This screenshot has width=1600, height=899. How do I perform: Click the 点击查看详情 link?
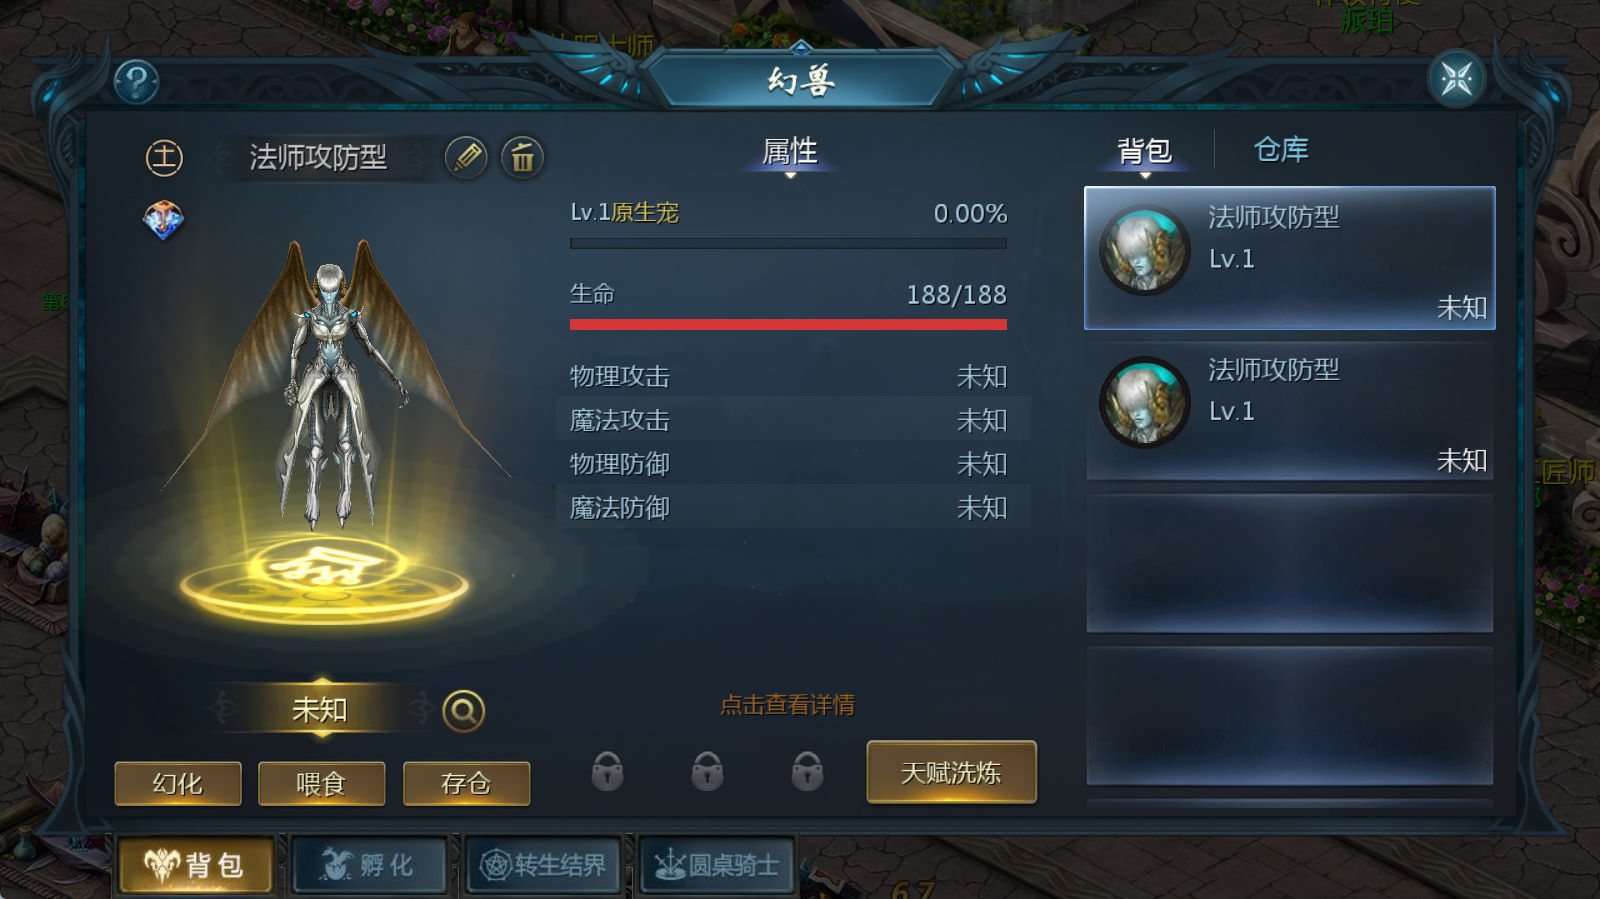pos(788,705)
